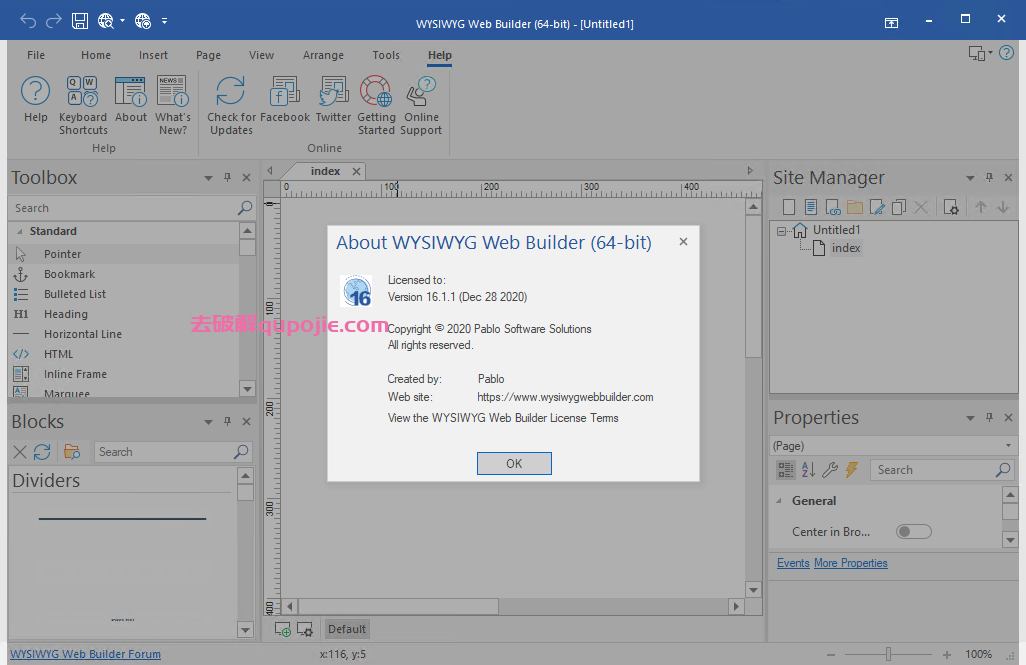Click Check for Updates icon

coord(231,105)
